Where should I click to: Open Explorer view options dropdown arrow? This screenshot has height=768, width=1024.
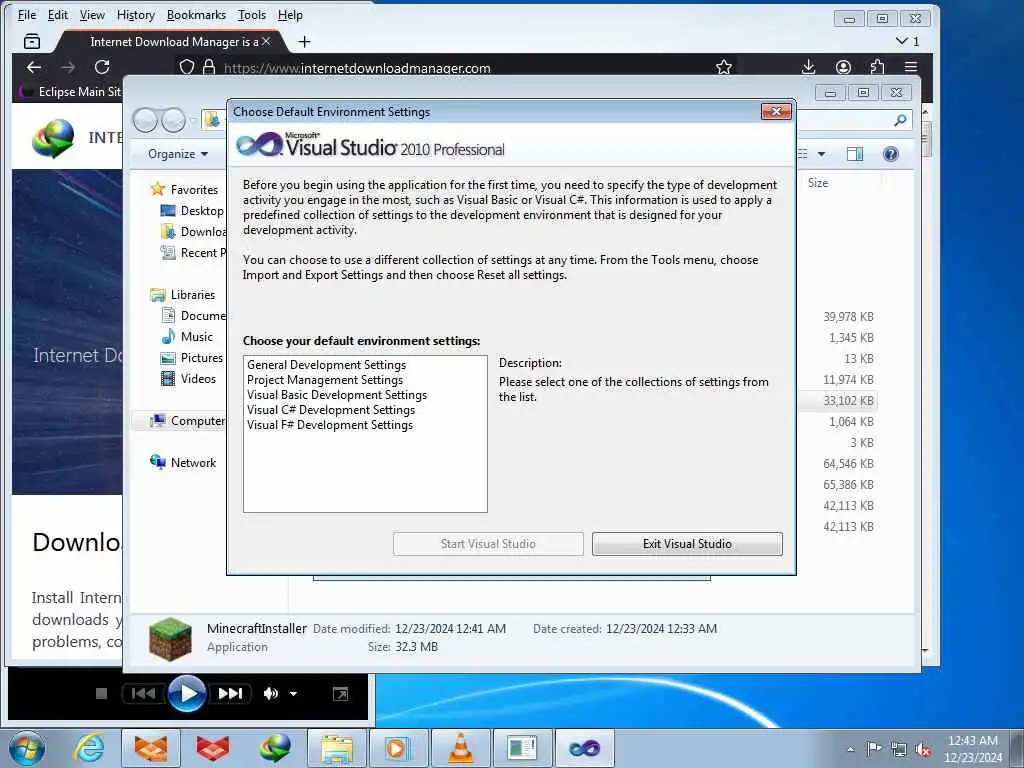point(821,154)
